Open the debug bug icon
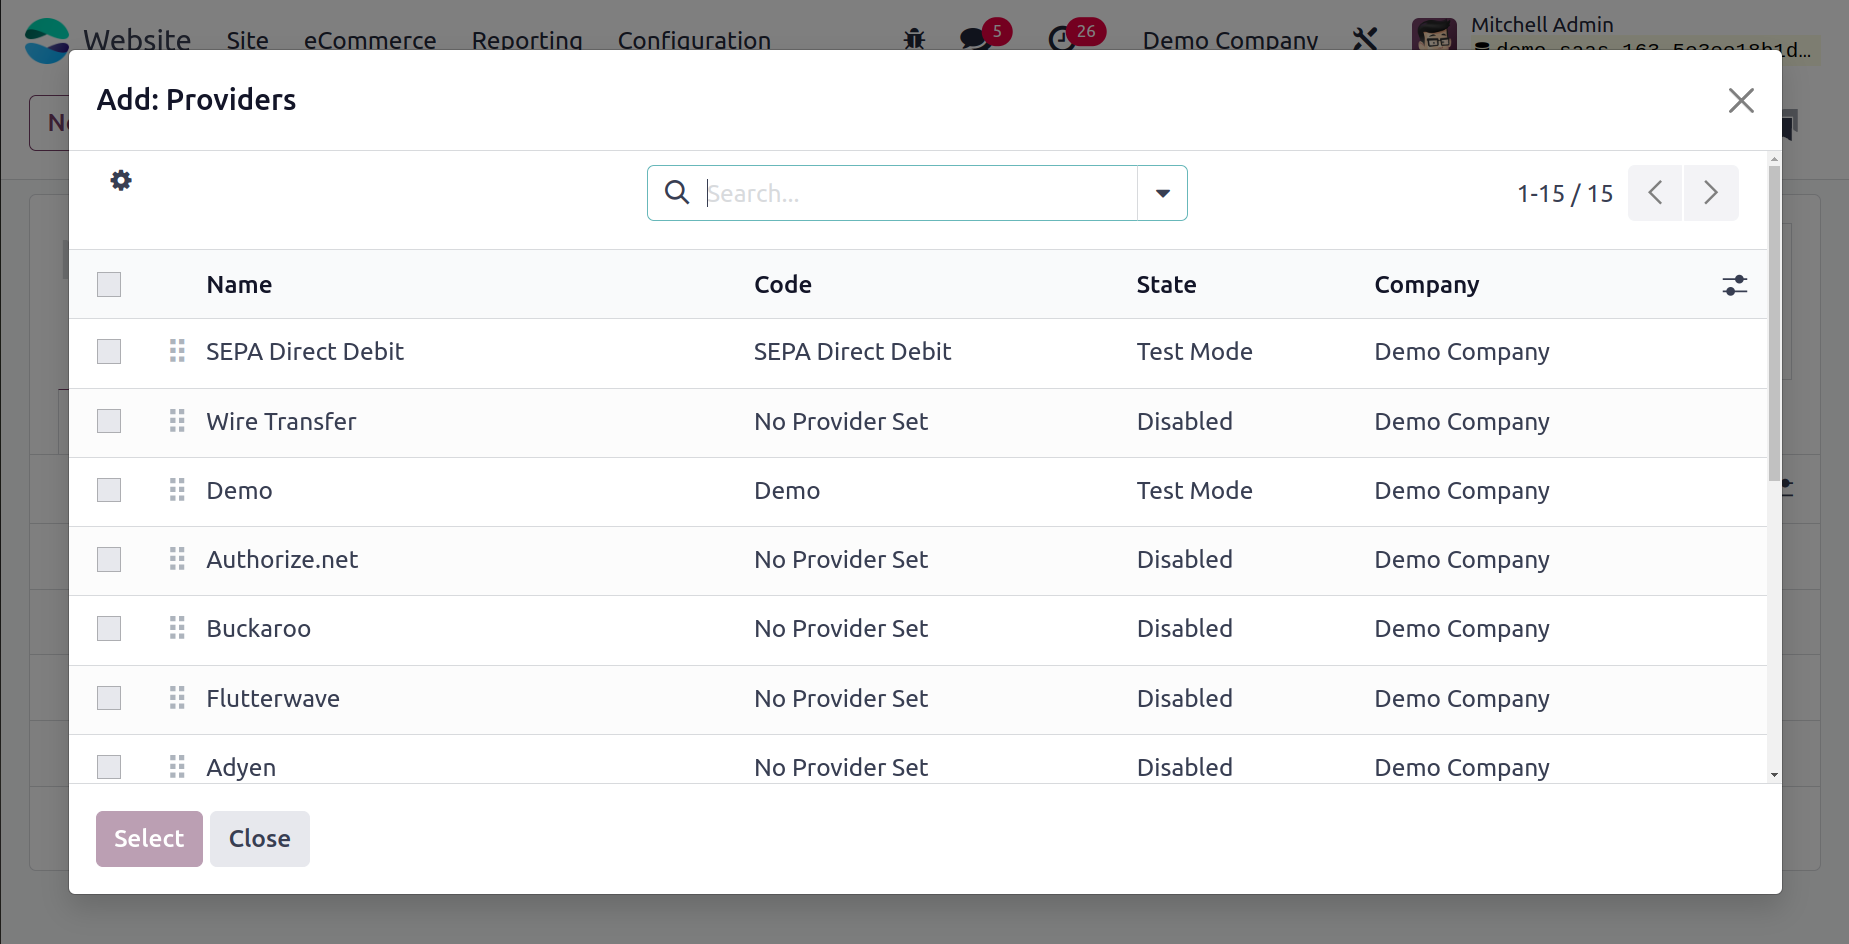Viewport: 1849px width, 944px height. pos(914,39)
